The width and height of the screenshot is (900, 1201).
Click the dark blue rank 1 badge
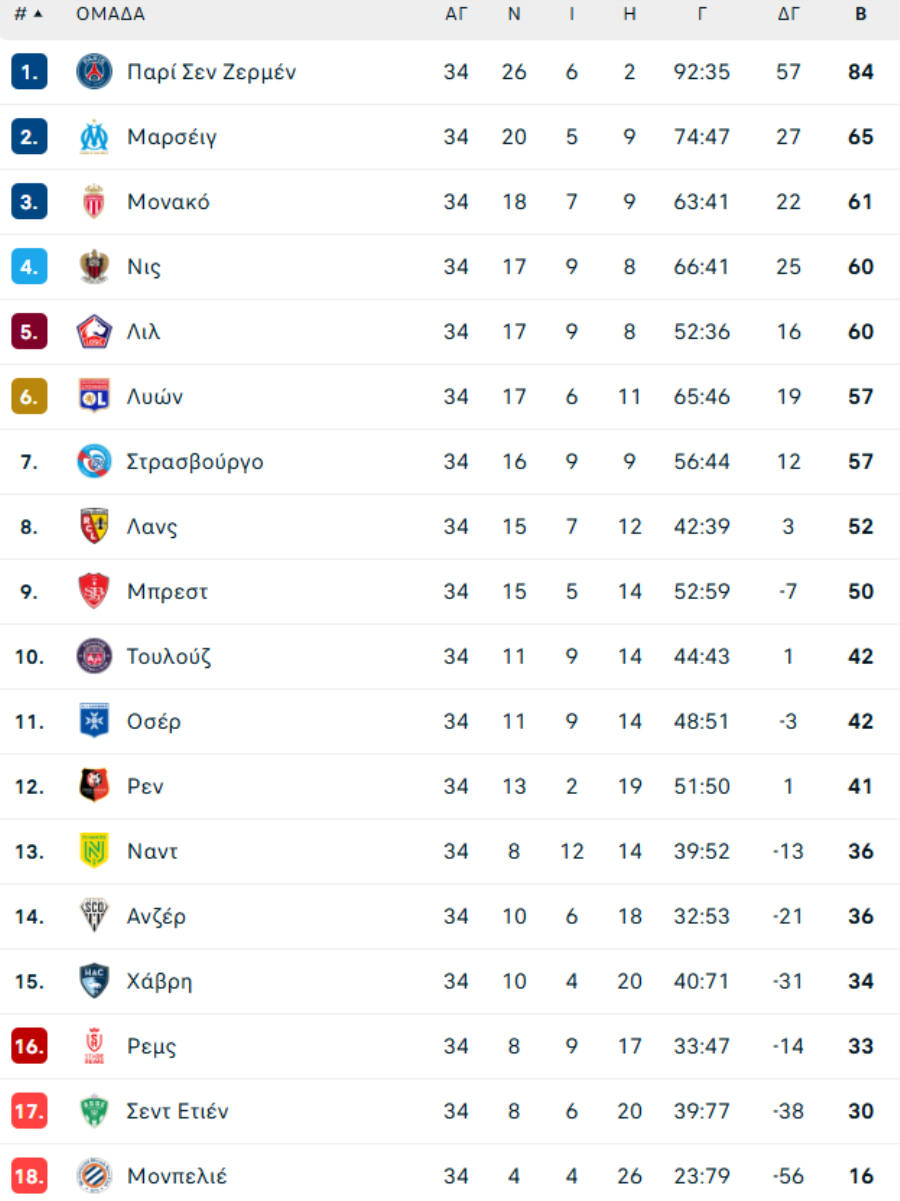pyautogui.click(x=29, y=72)
